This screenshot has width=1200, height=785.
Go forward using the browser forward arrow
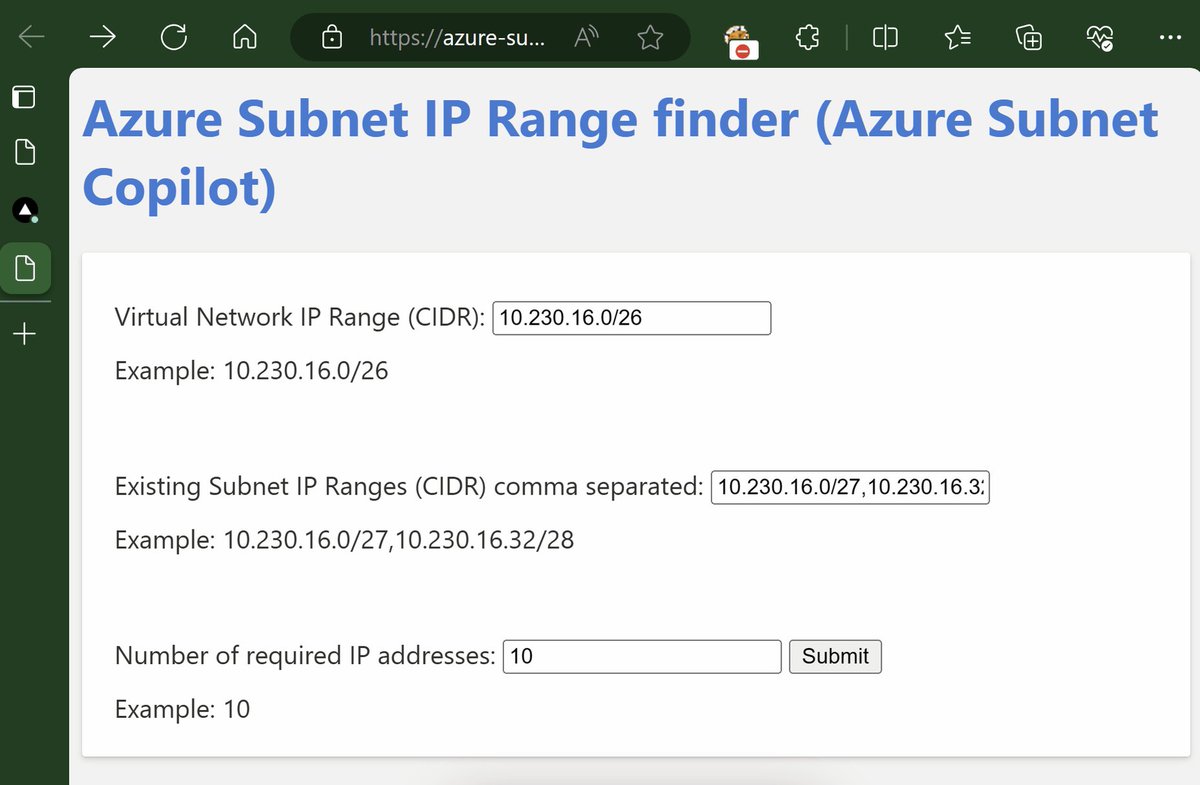click(x=103, y=38)
